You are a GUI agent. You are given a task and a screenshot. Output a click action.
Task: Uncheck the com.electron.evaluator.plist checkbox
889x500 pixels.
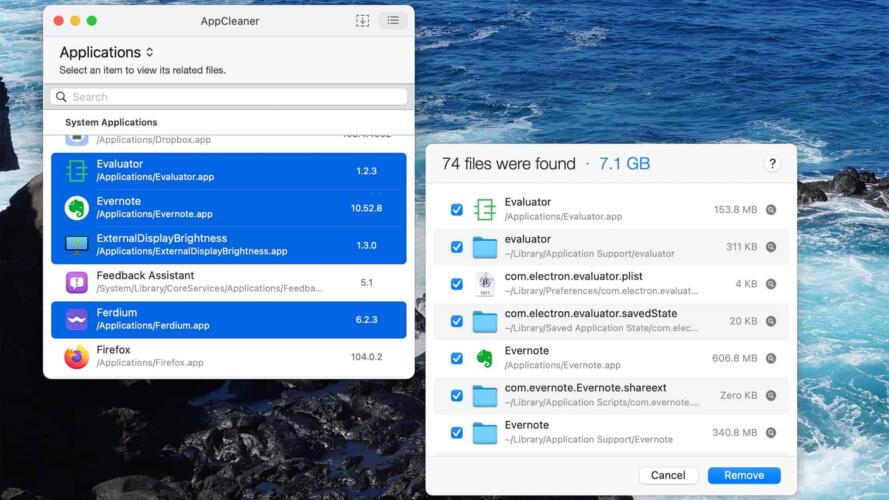click(457, 284)
